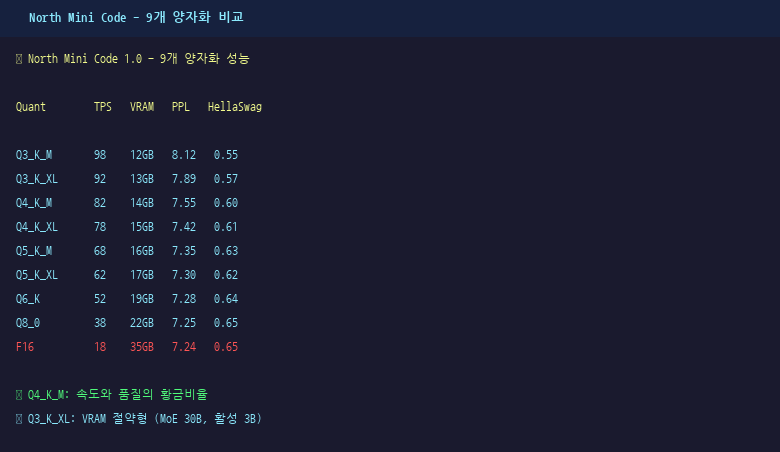Screen dimensions: 780x452
Task: Click PPL value '7.89'
Action: click(x=184, y=179)
